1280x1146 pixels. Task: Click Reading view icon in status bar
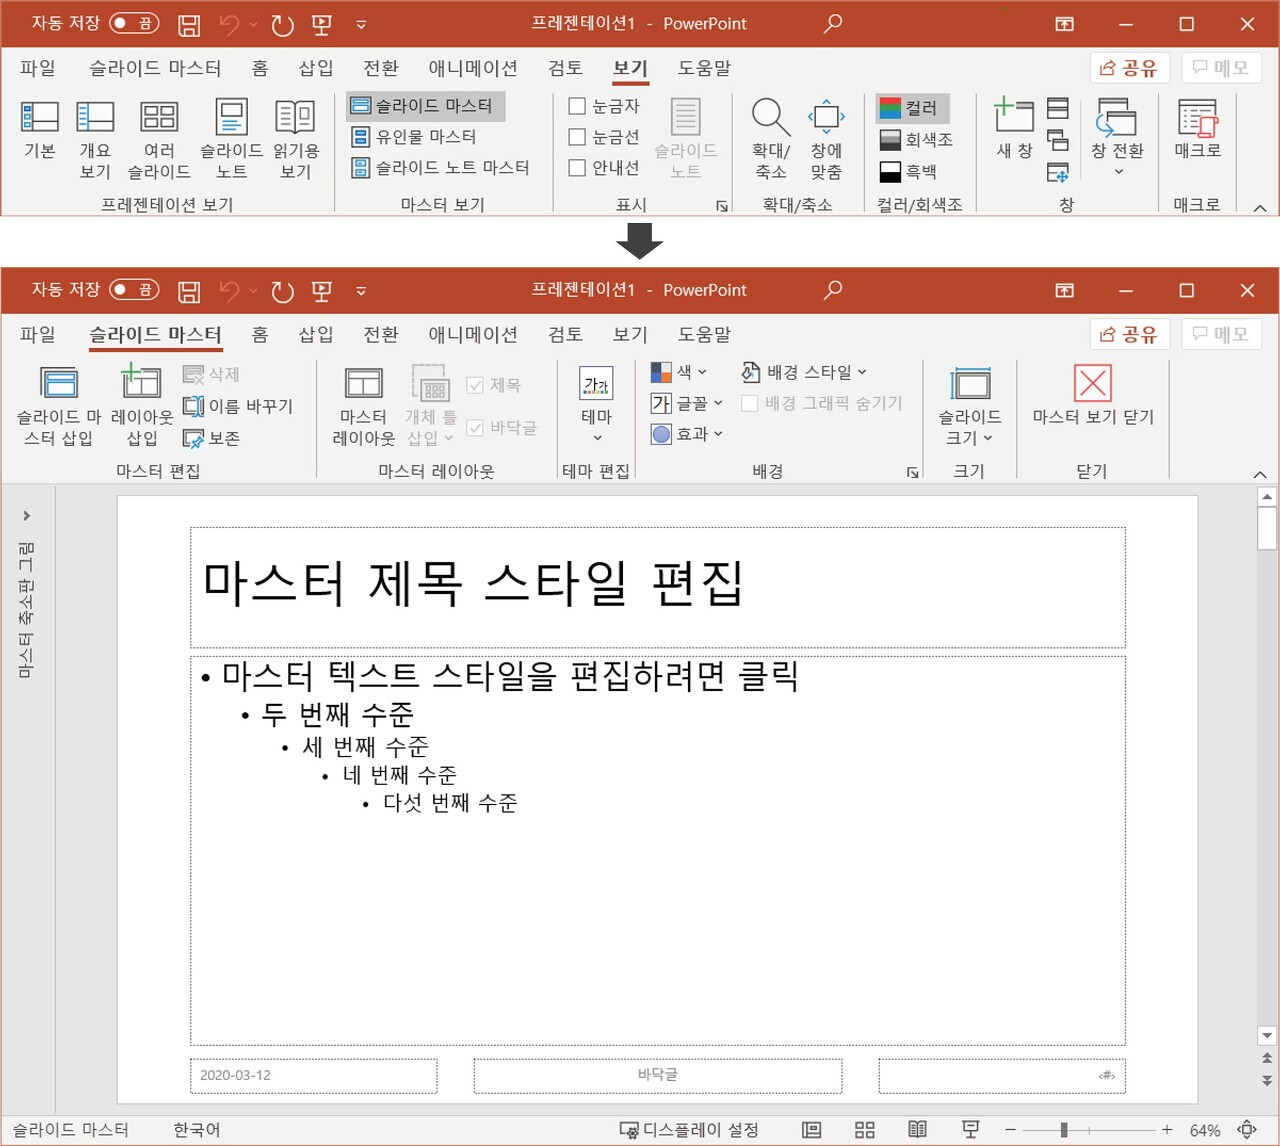[x=917, y=1130]
